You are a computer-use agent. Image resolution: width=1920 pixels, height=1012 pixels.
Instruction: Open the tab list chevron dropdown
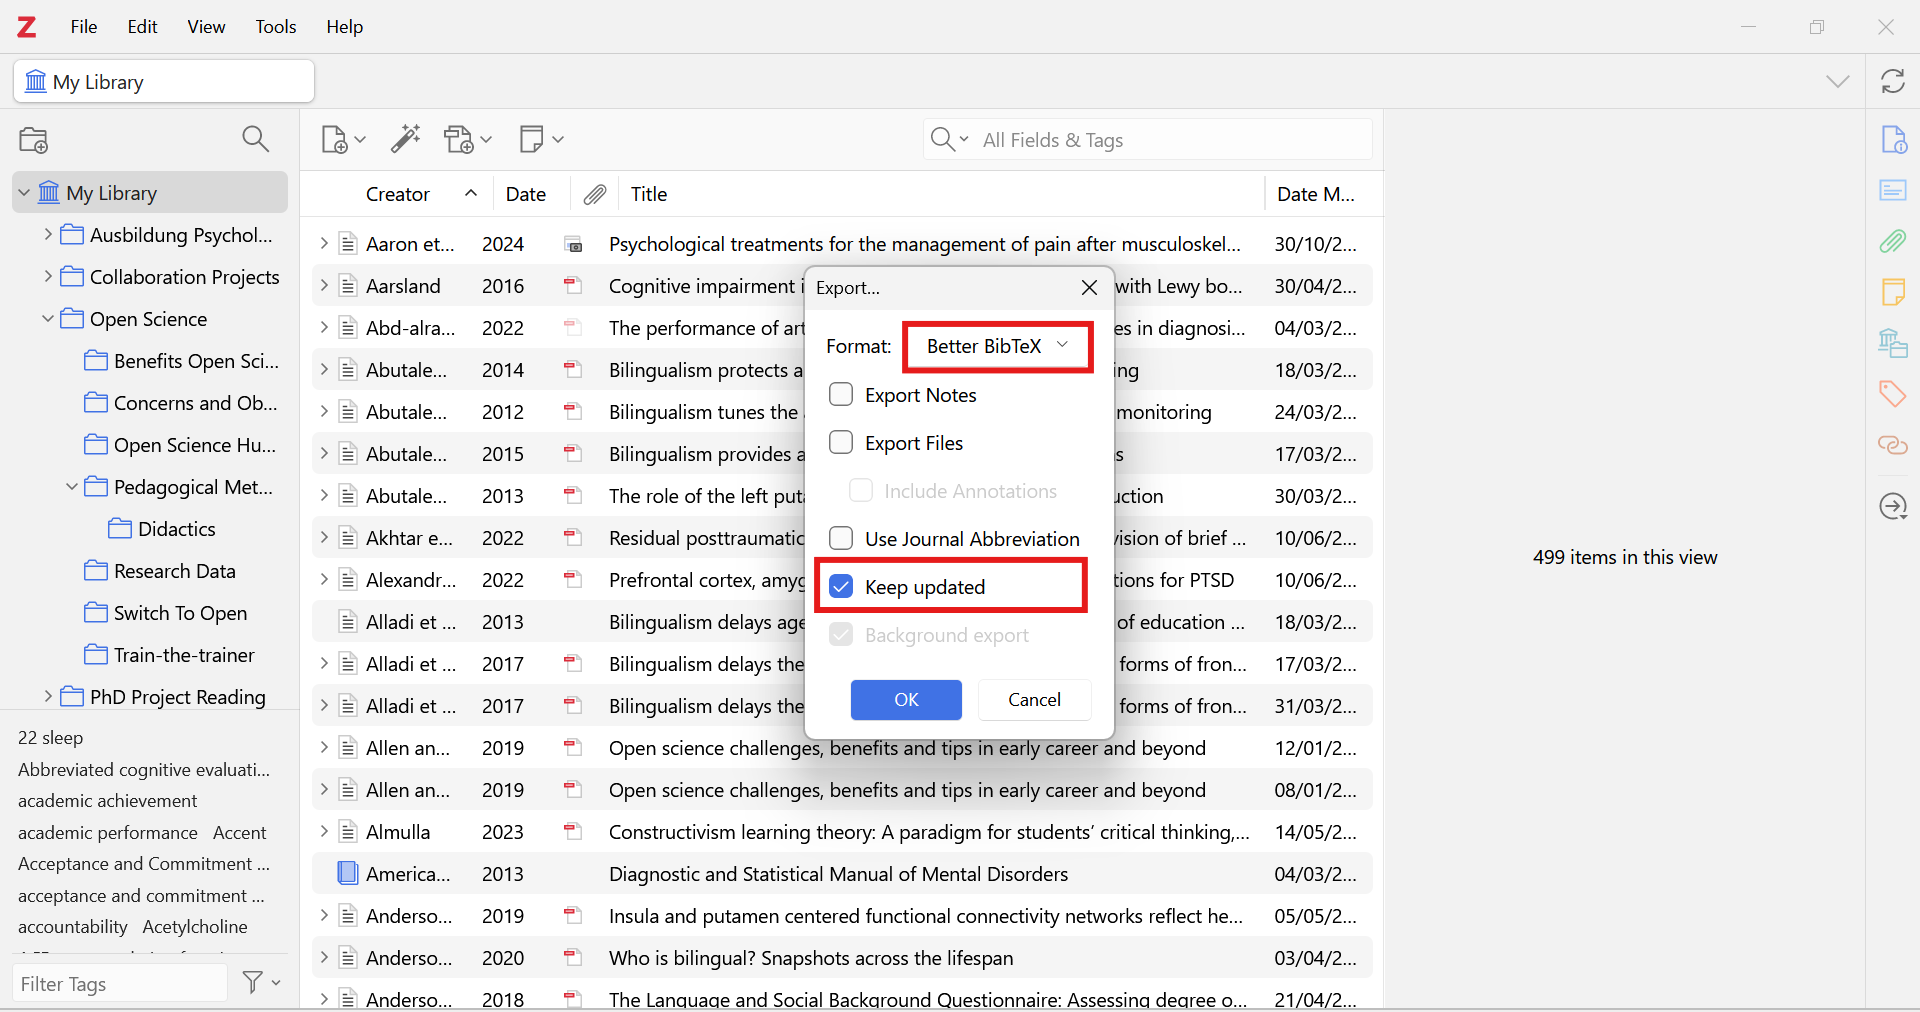(x=1837, y=81)
